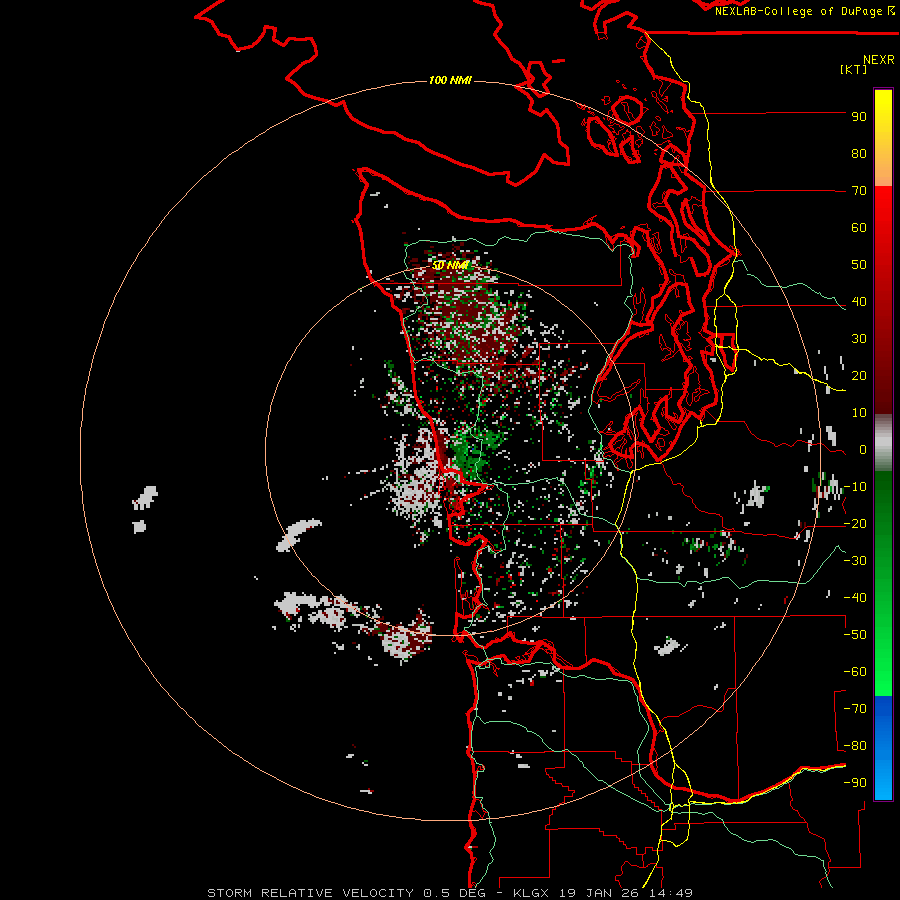Click the -80 value on velocity scale

pyautogui.click(x=855, y=746)
